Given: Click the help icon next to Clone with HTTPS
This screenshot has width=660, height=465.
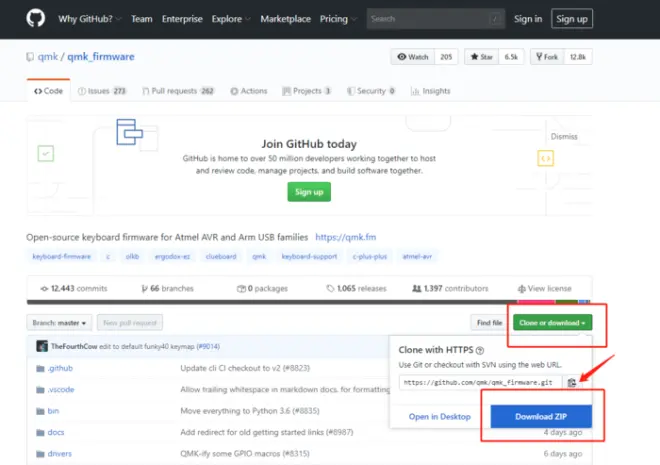Looking at the screenshot, I should (480, 350).
